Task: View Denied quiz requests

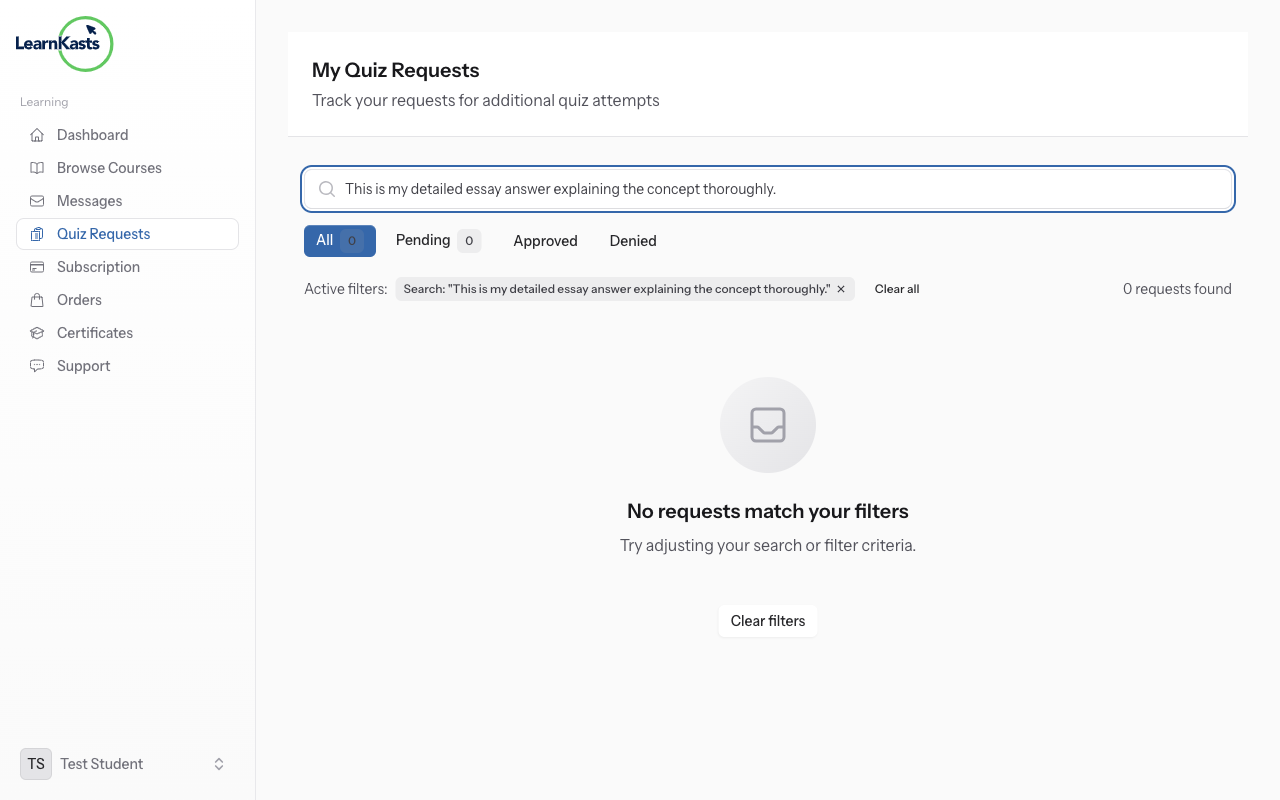Action: point(632,240)
